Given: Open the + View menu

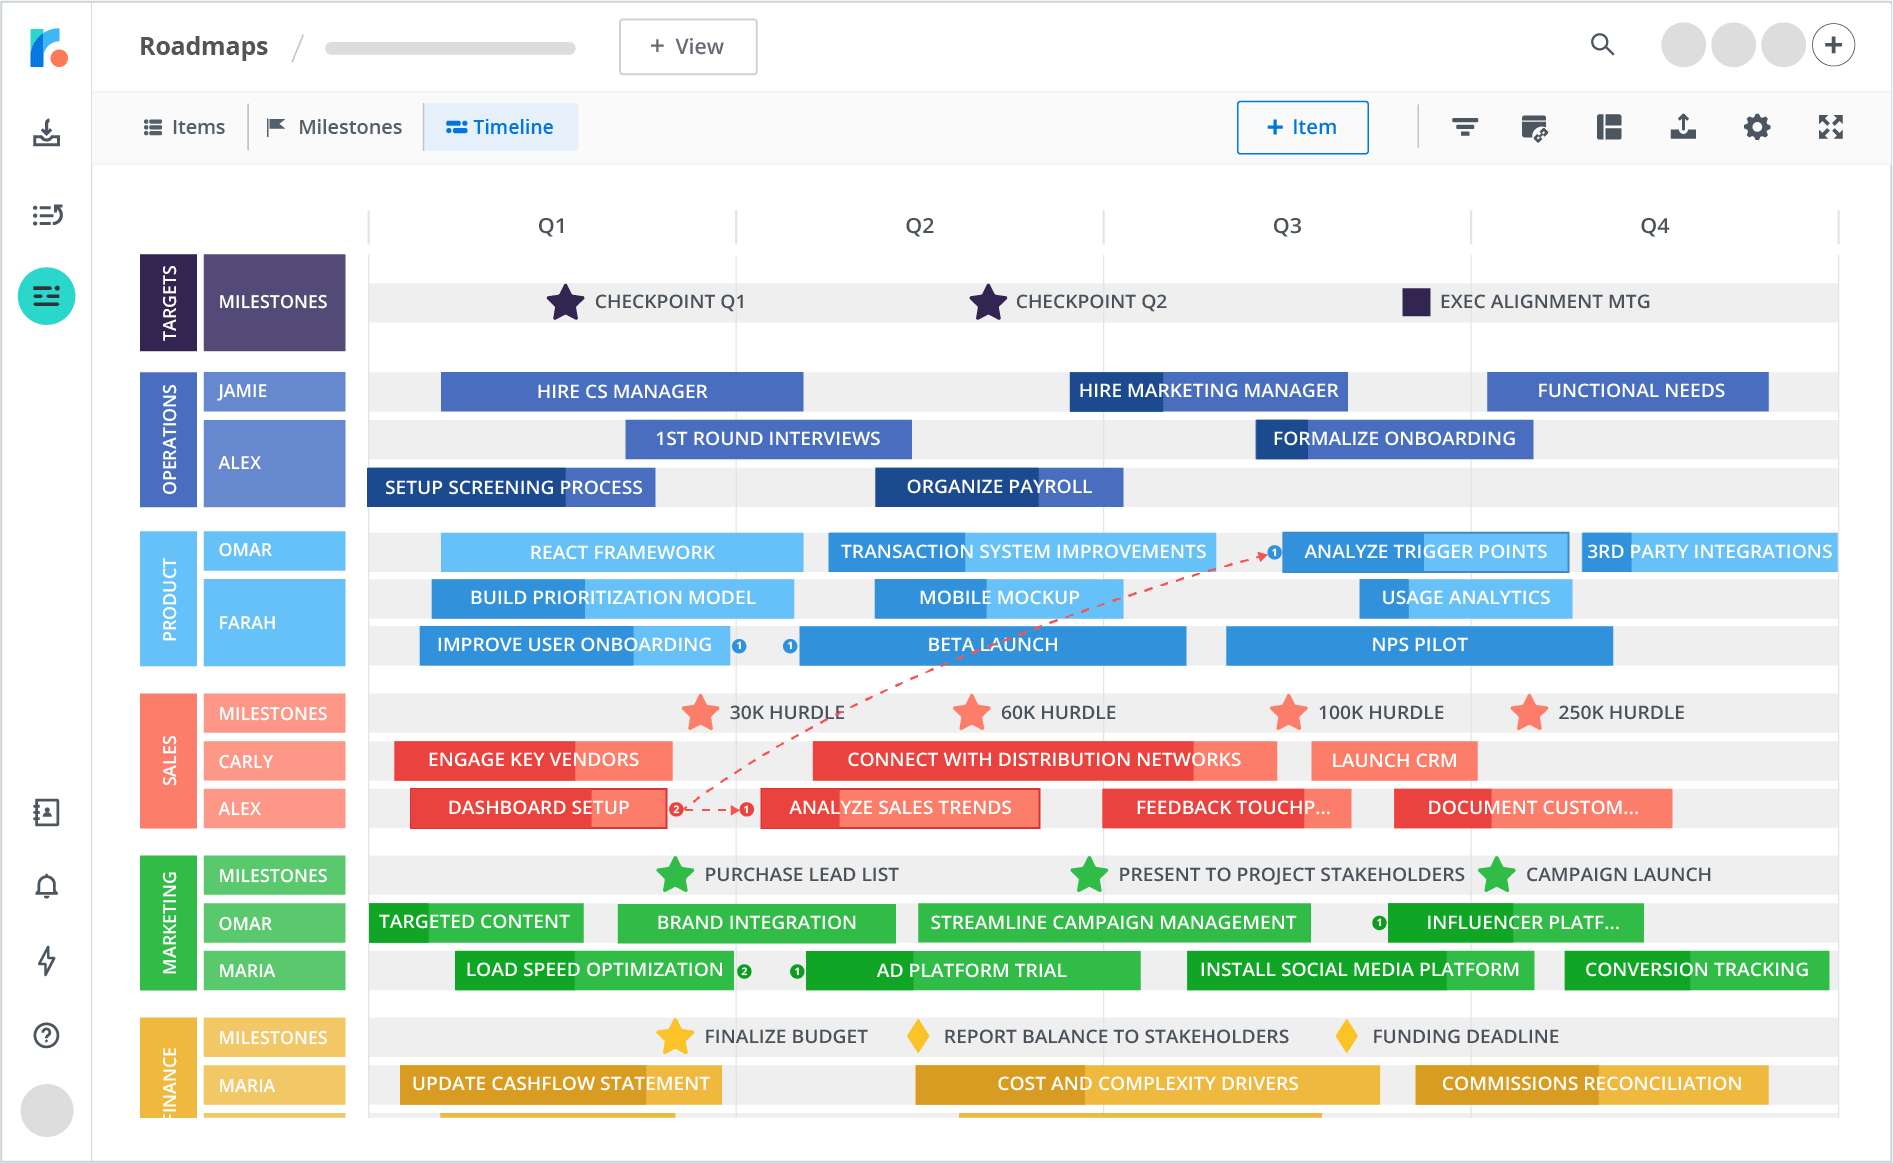Looking at the screenshot, I should (687, 46).
